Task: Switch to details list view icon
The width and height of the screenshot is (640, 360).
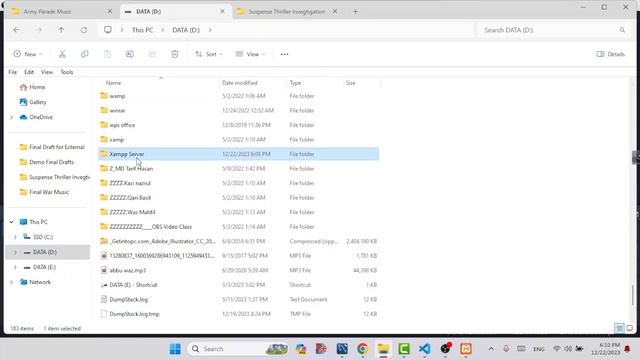Action: click(619, 328)
